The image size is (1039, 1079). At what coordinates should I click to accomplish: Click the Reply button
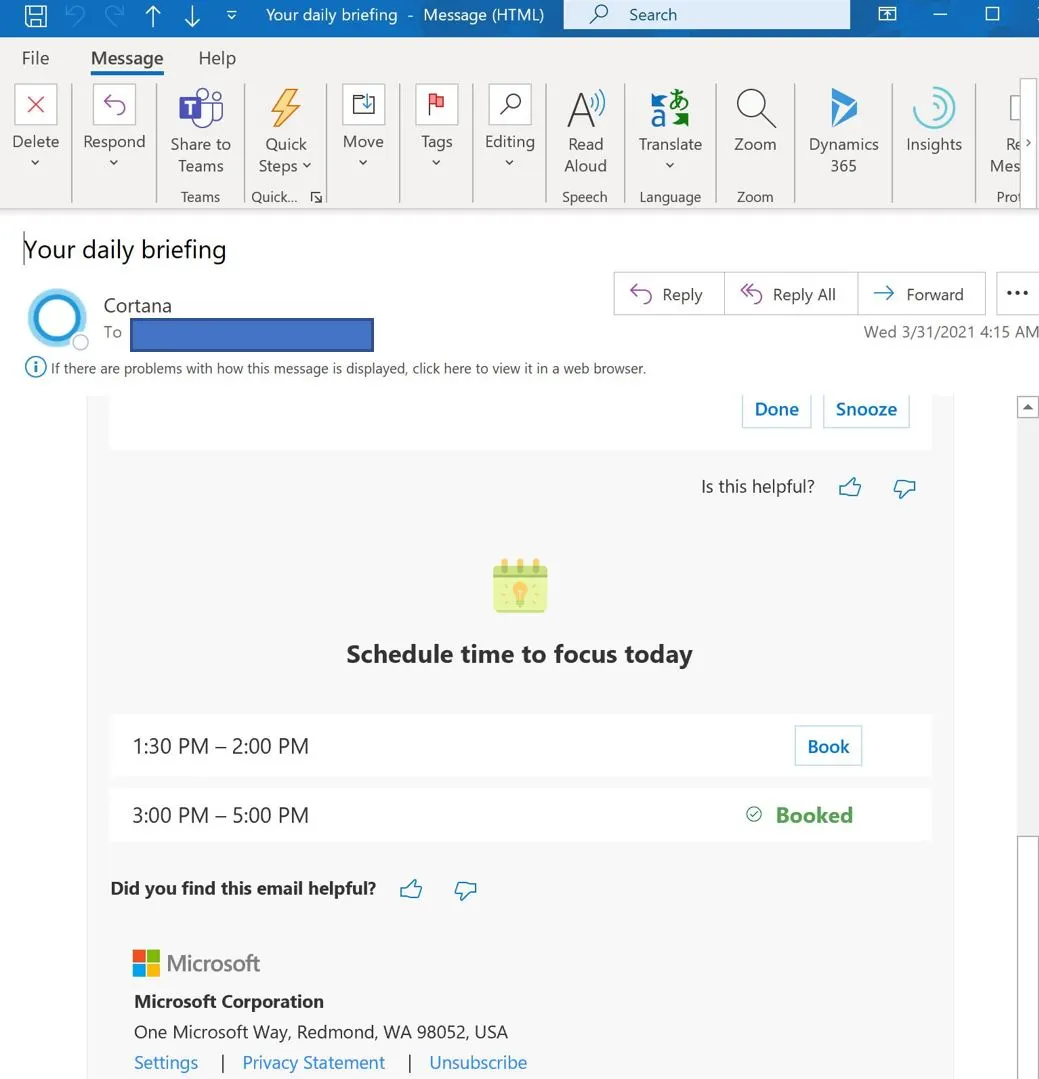pyautogui.click(x=669, y=295)
